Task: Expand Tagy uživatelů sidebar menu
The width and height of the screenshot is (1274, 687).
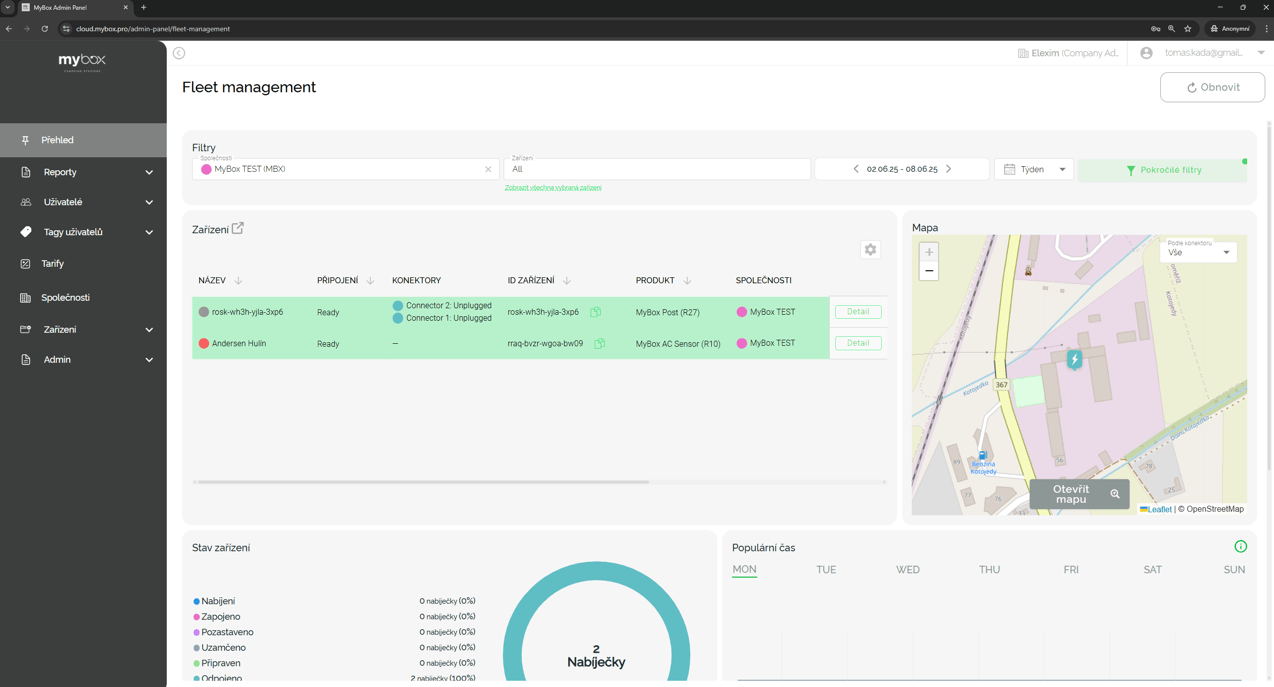Action: coord(83,232)
